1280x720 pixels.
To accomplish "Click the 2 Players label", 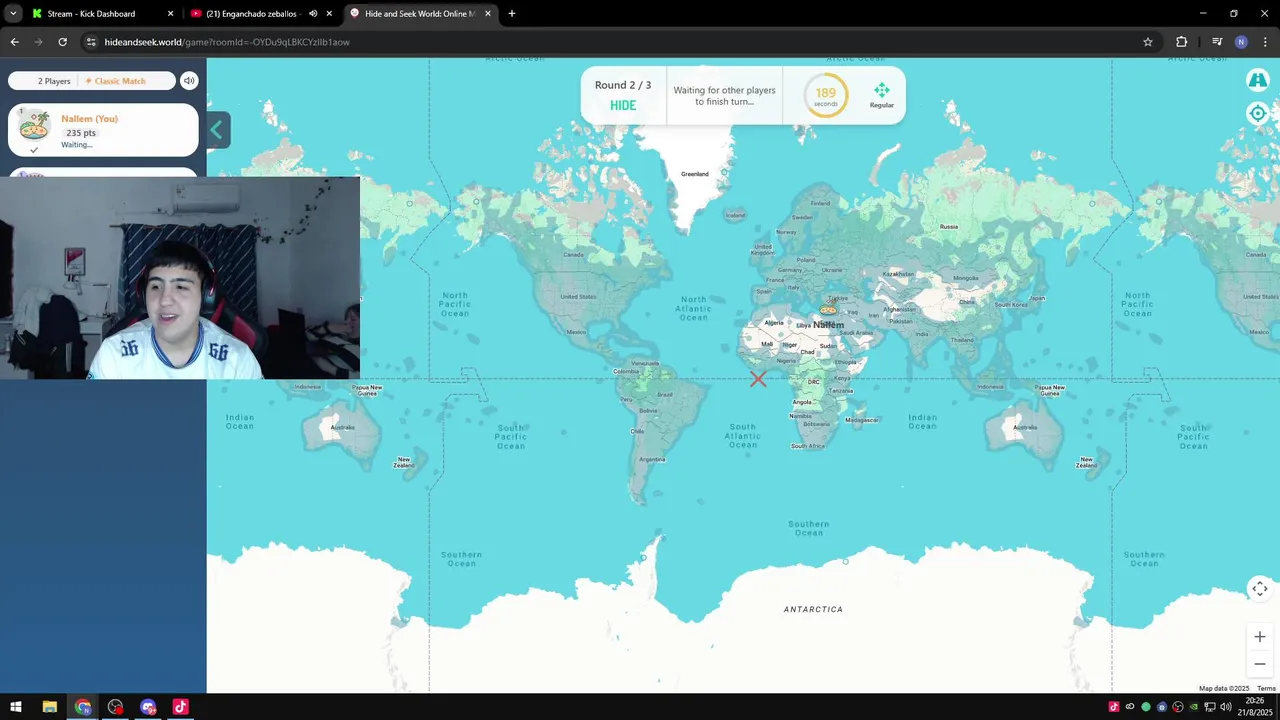I will tap(54, 81).
